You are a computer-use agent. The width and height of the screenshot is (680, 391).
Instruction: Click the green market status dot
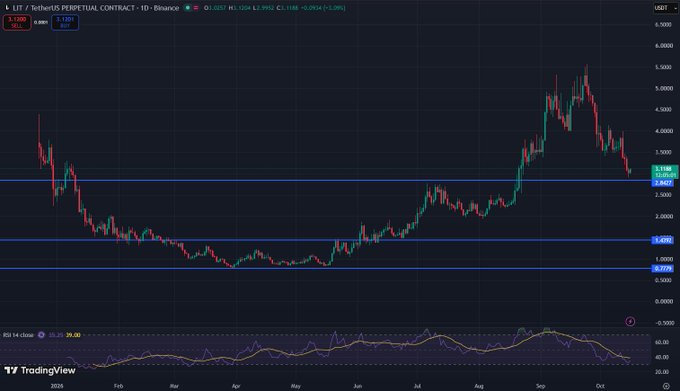tap(188, 8)
